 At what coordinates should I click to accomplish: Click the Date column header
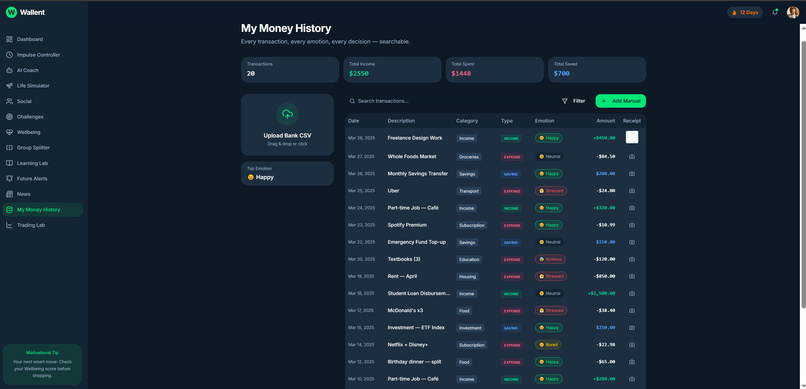(x=354, y=121)
